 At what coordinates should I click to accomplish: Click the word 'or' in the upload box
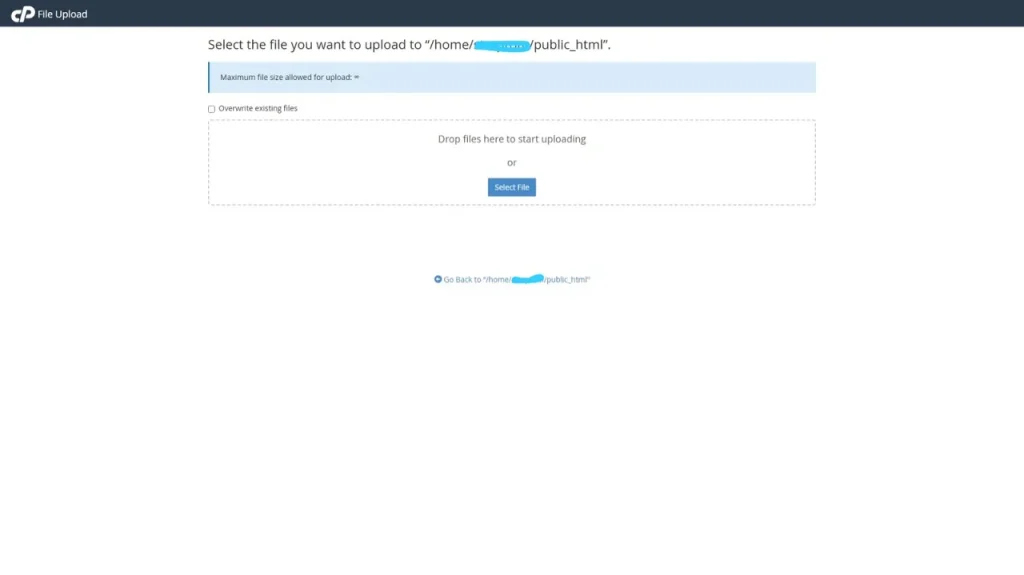tap(511, 163)
